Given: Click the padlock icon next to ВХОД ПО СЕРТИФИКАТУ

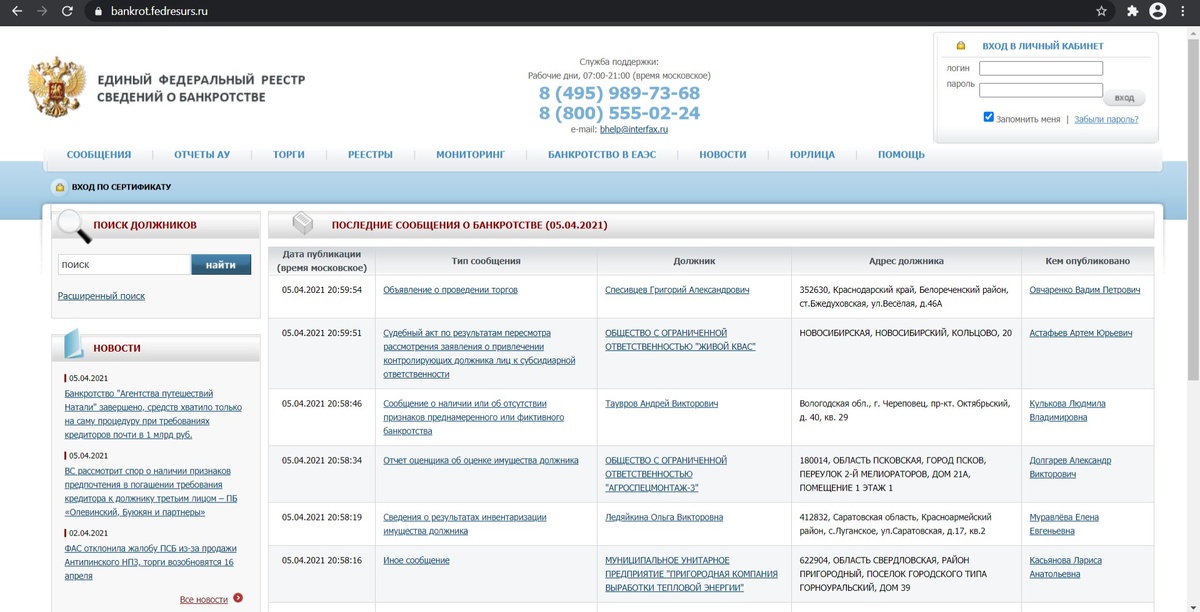Looking at the screenshot, I should (57, 186).
